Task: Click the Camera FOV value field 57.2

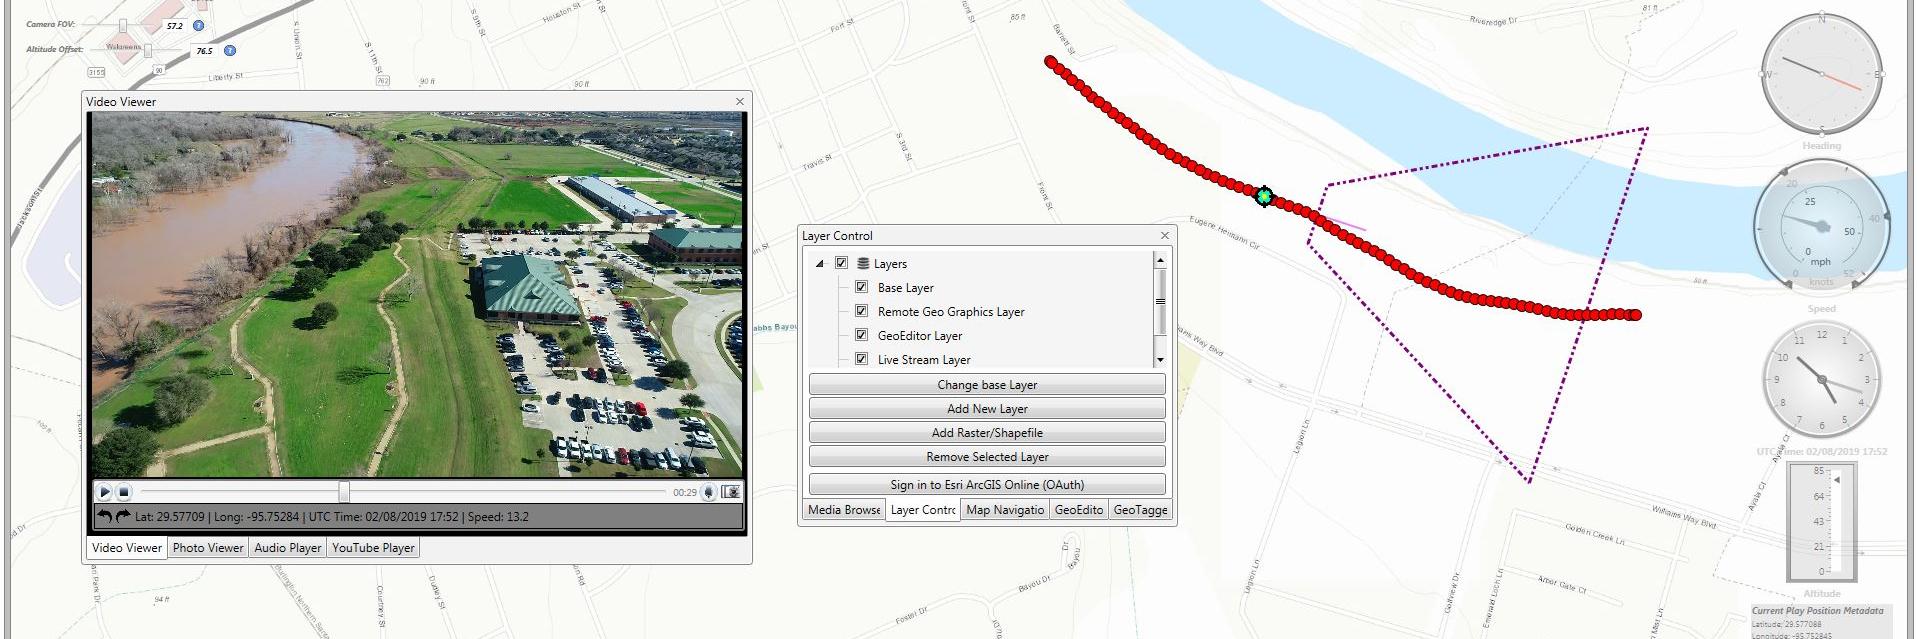Action: (x=174, y=26)
